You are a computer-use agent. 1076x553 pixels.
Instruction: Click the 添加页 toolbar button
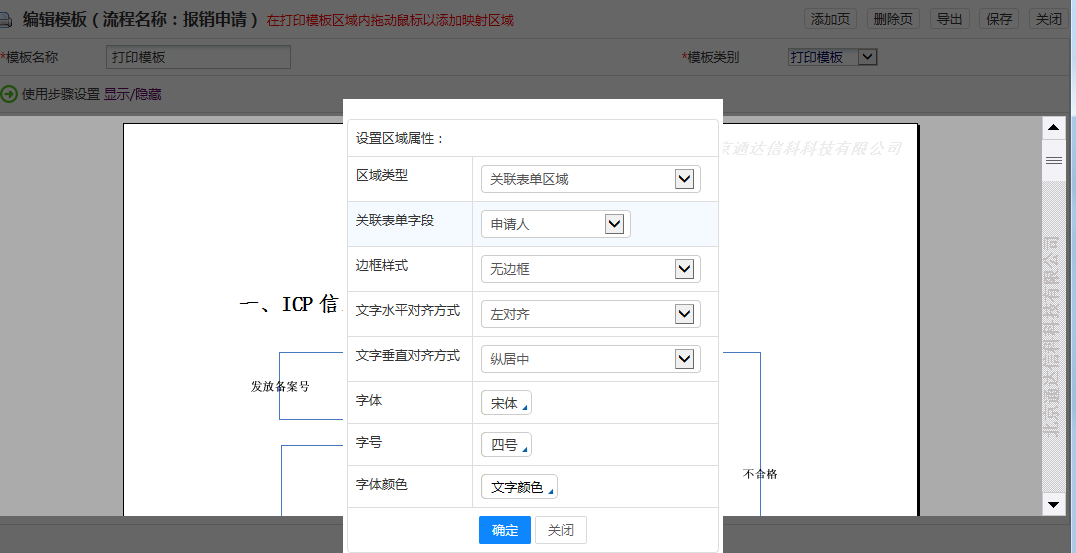[x=830, y=19]
